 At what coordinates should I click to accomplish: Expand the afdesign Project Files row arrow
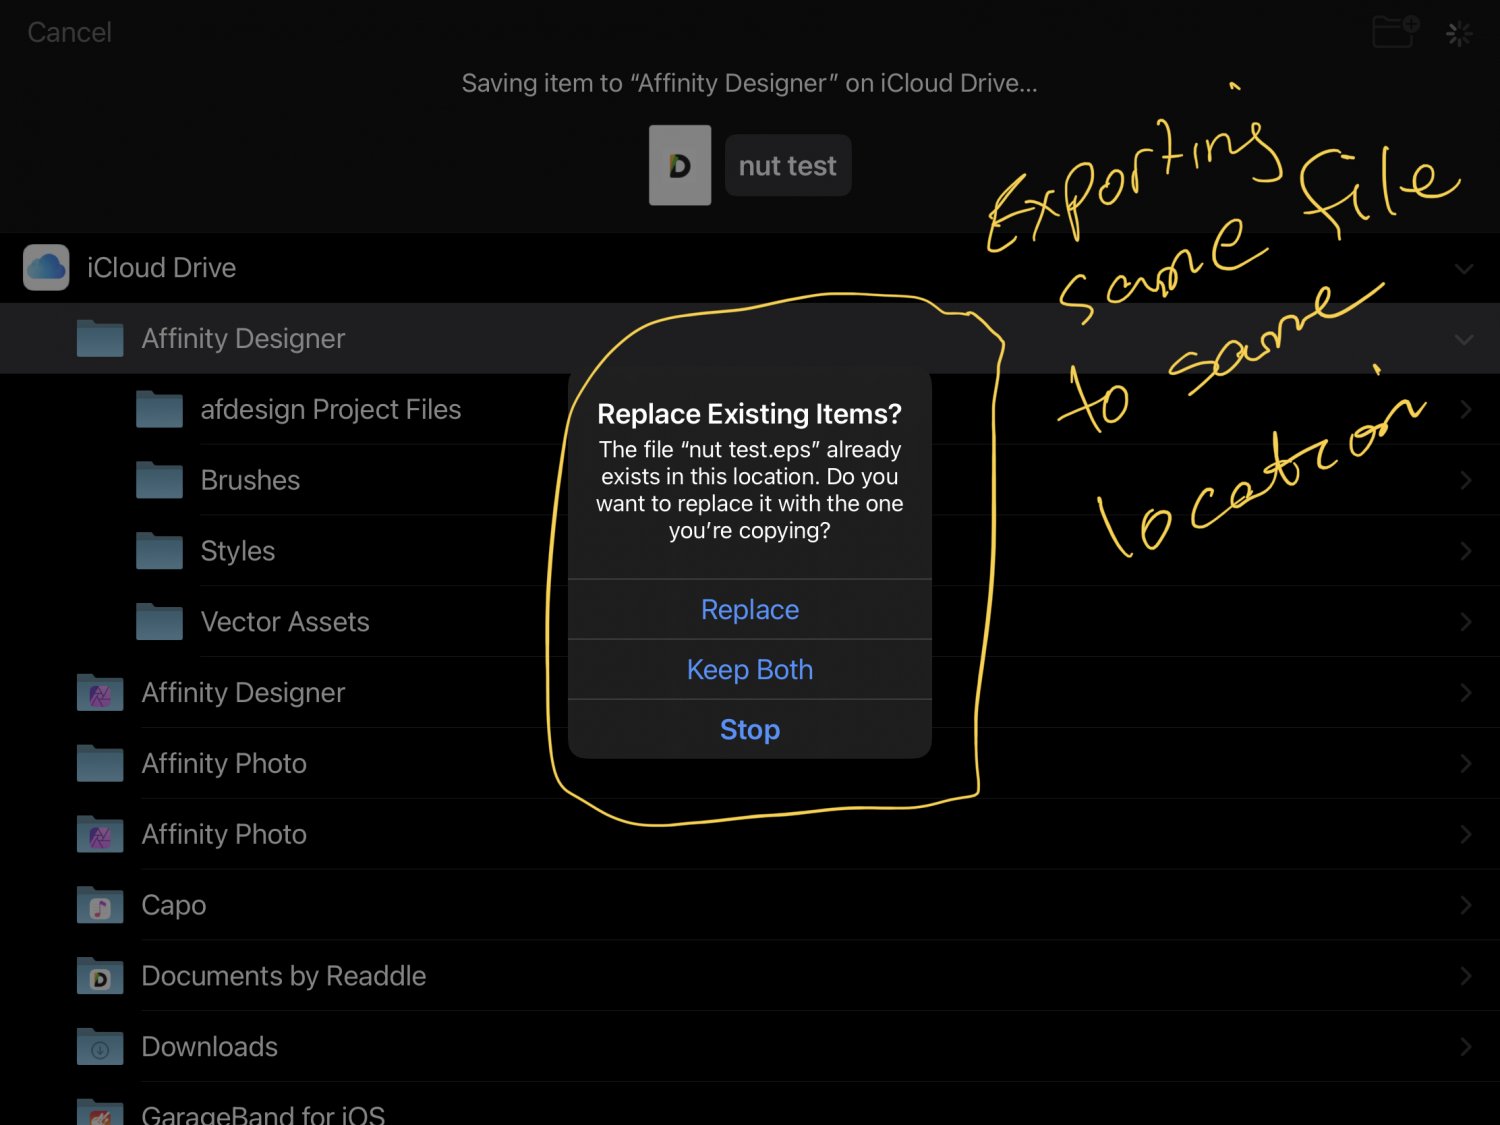pyautogui.click(x=1464, y=409)
